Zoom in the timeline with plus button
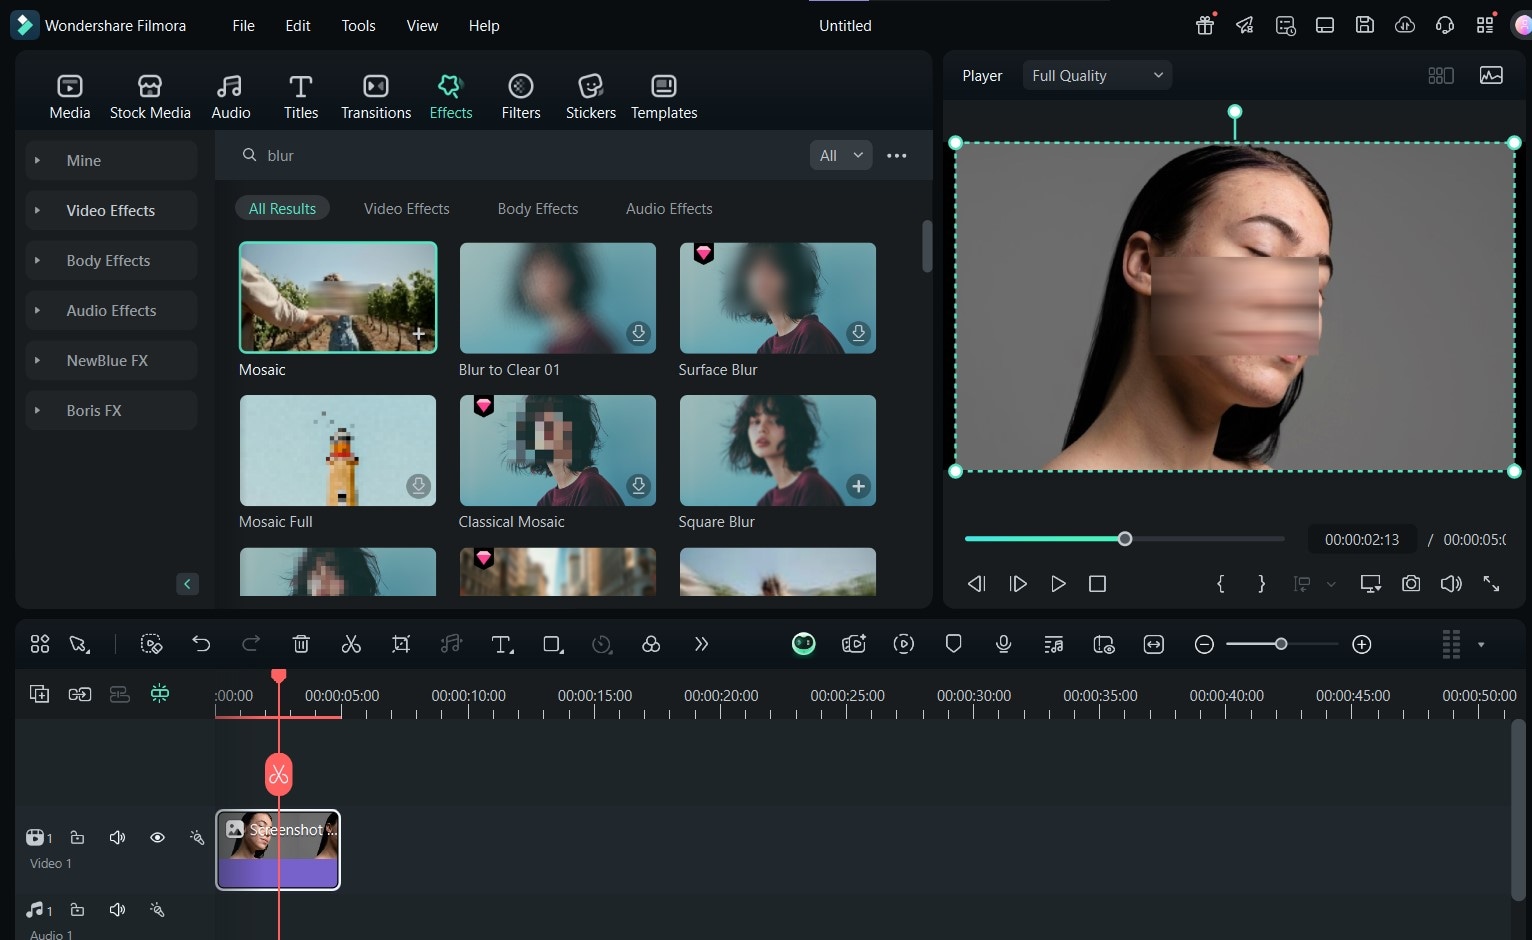The image size is (1532, 940). [1362, 644]
